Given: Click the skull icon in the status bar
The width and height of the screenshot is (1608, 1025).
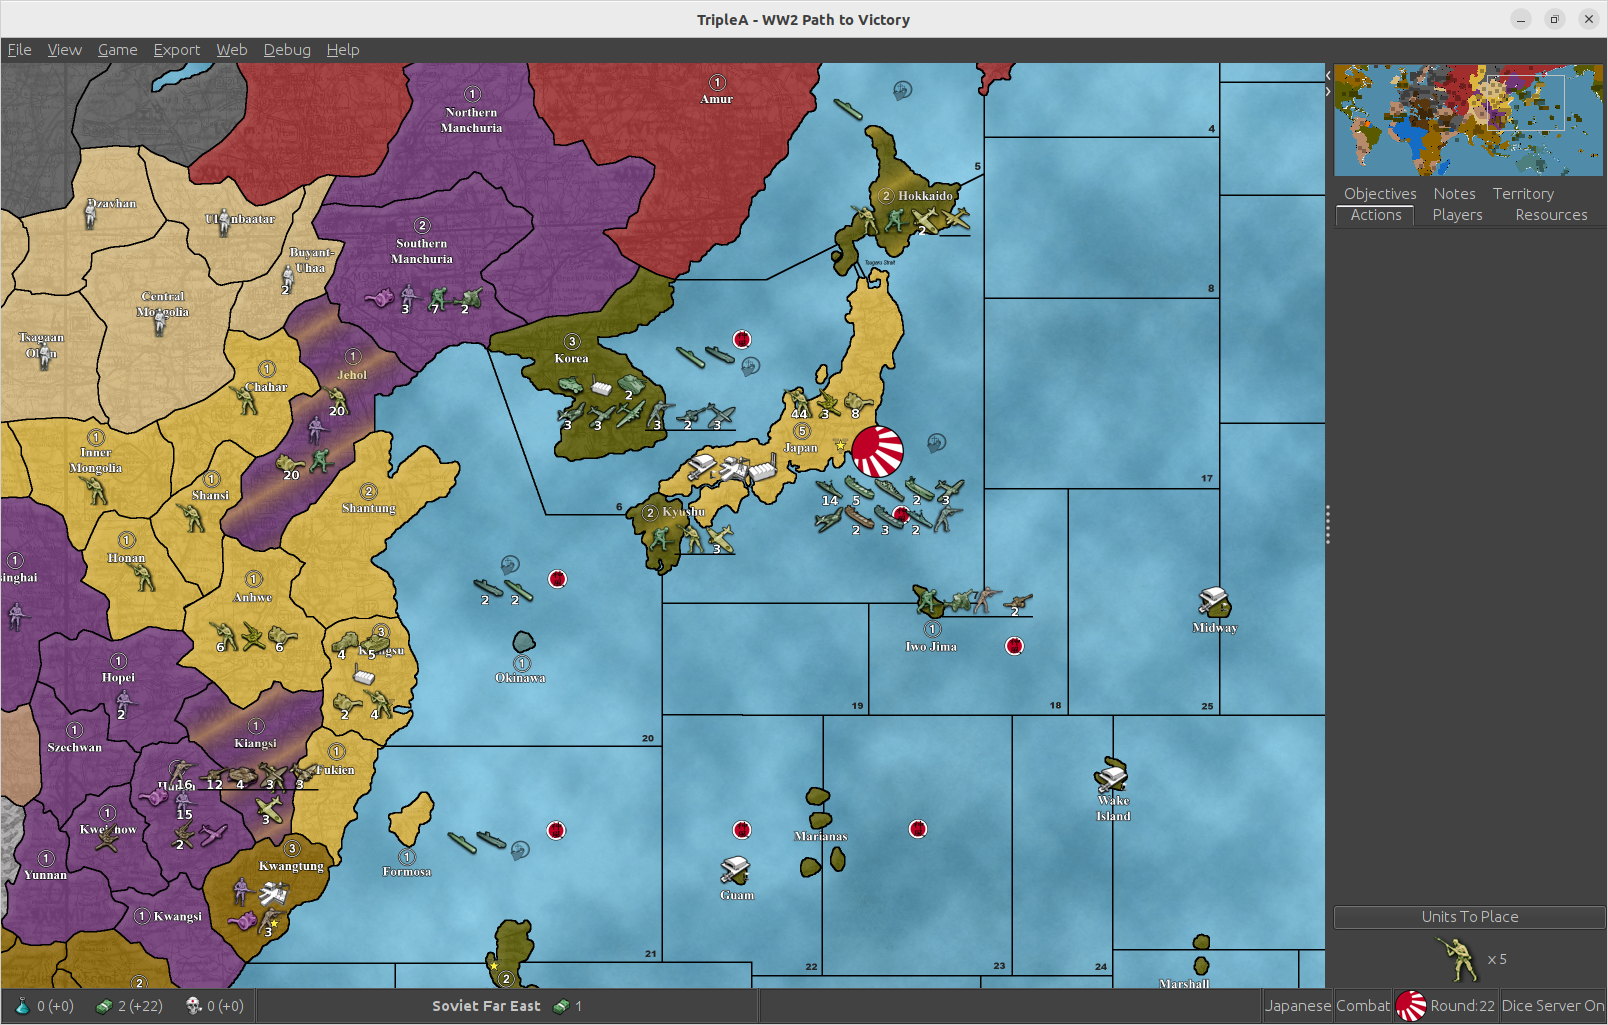Looking at the screenshot, I should point(194,1006).
